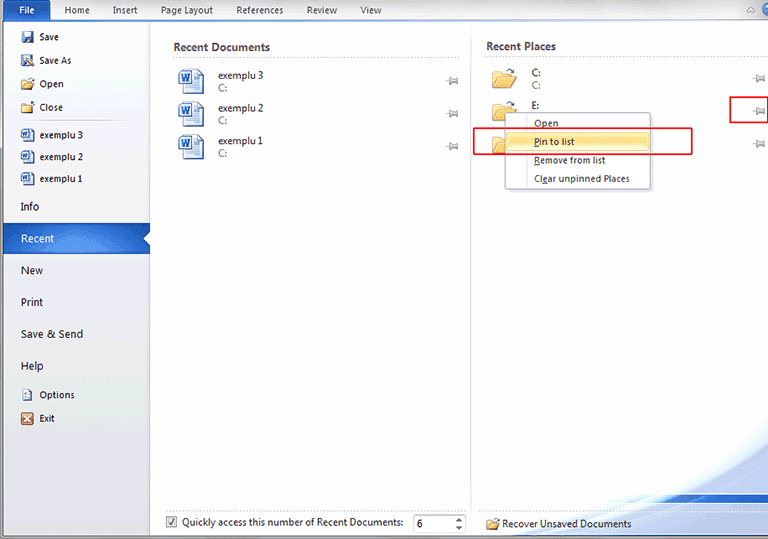This screenshot has width=768, height=539.
Task: Switch to the Page Layout ribbon tab
Action: click(186, 10)
